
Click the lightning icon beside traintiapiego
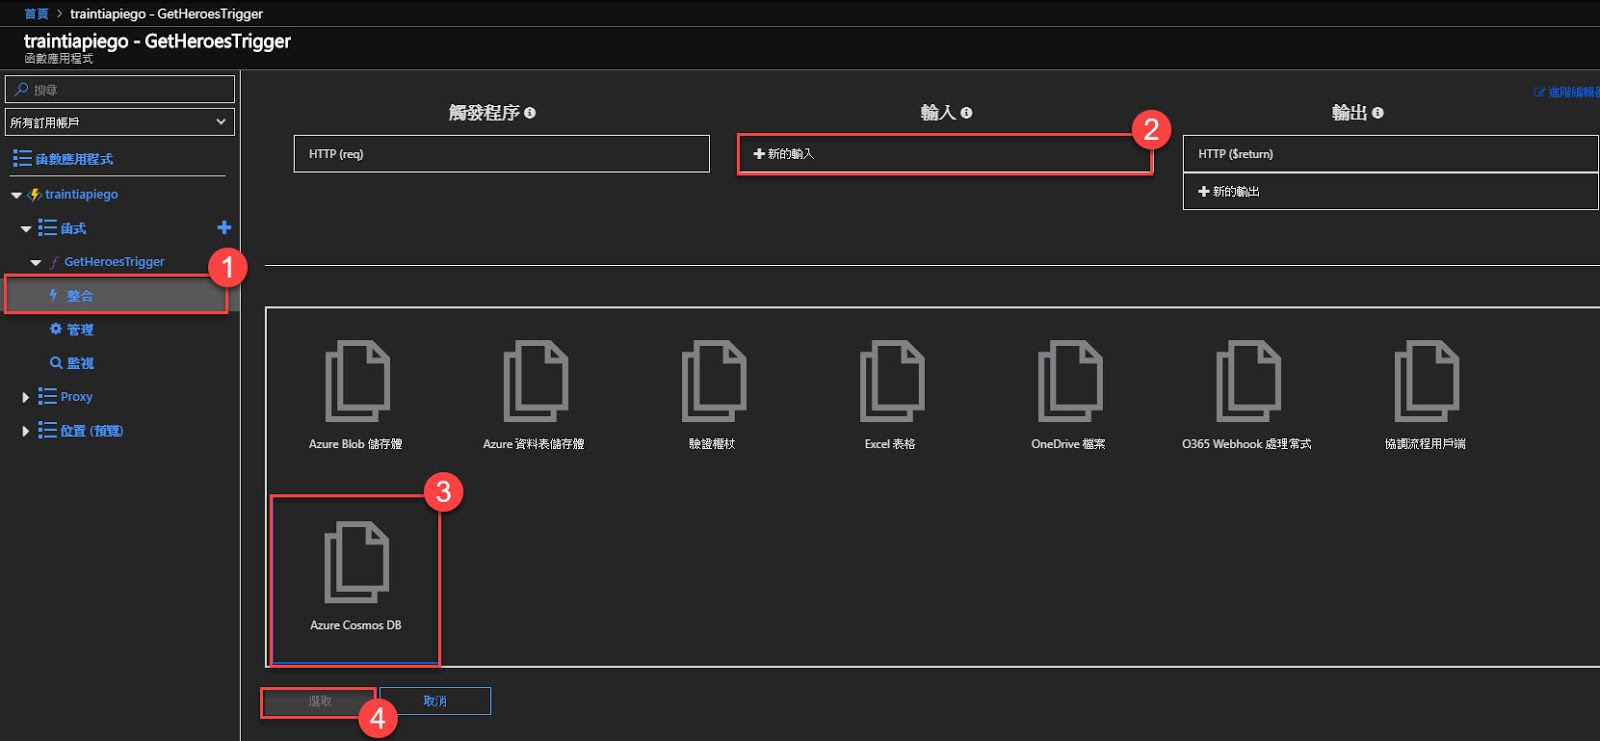tap(35, 194)
